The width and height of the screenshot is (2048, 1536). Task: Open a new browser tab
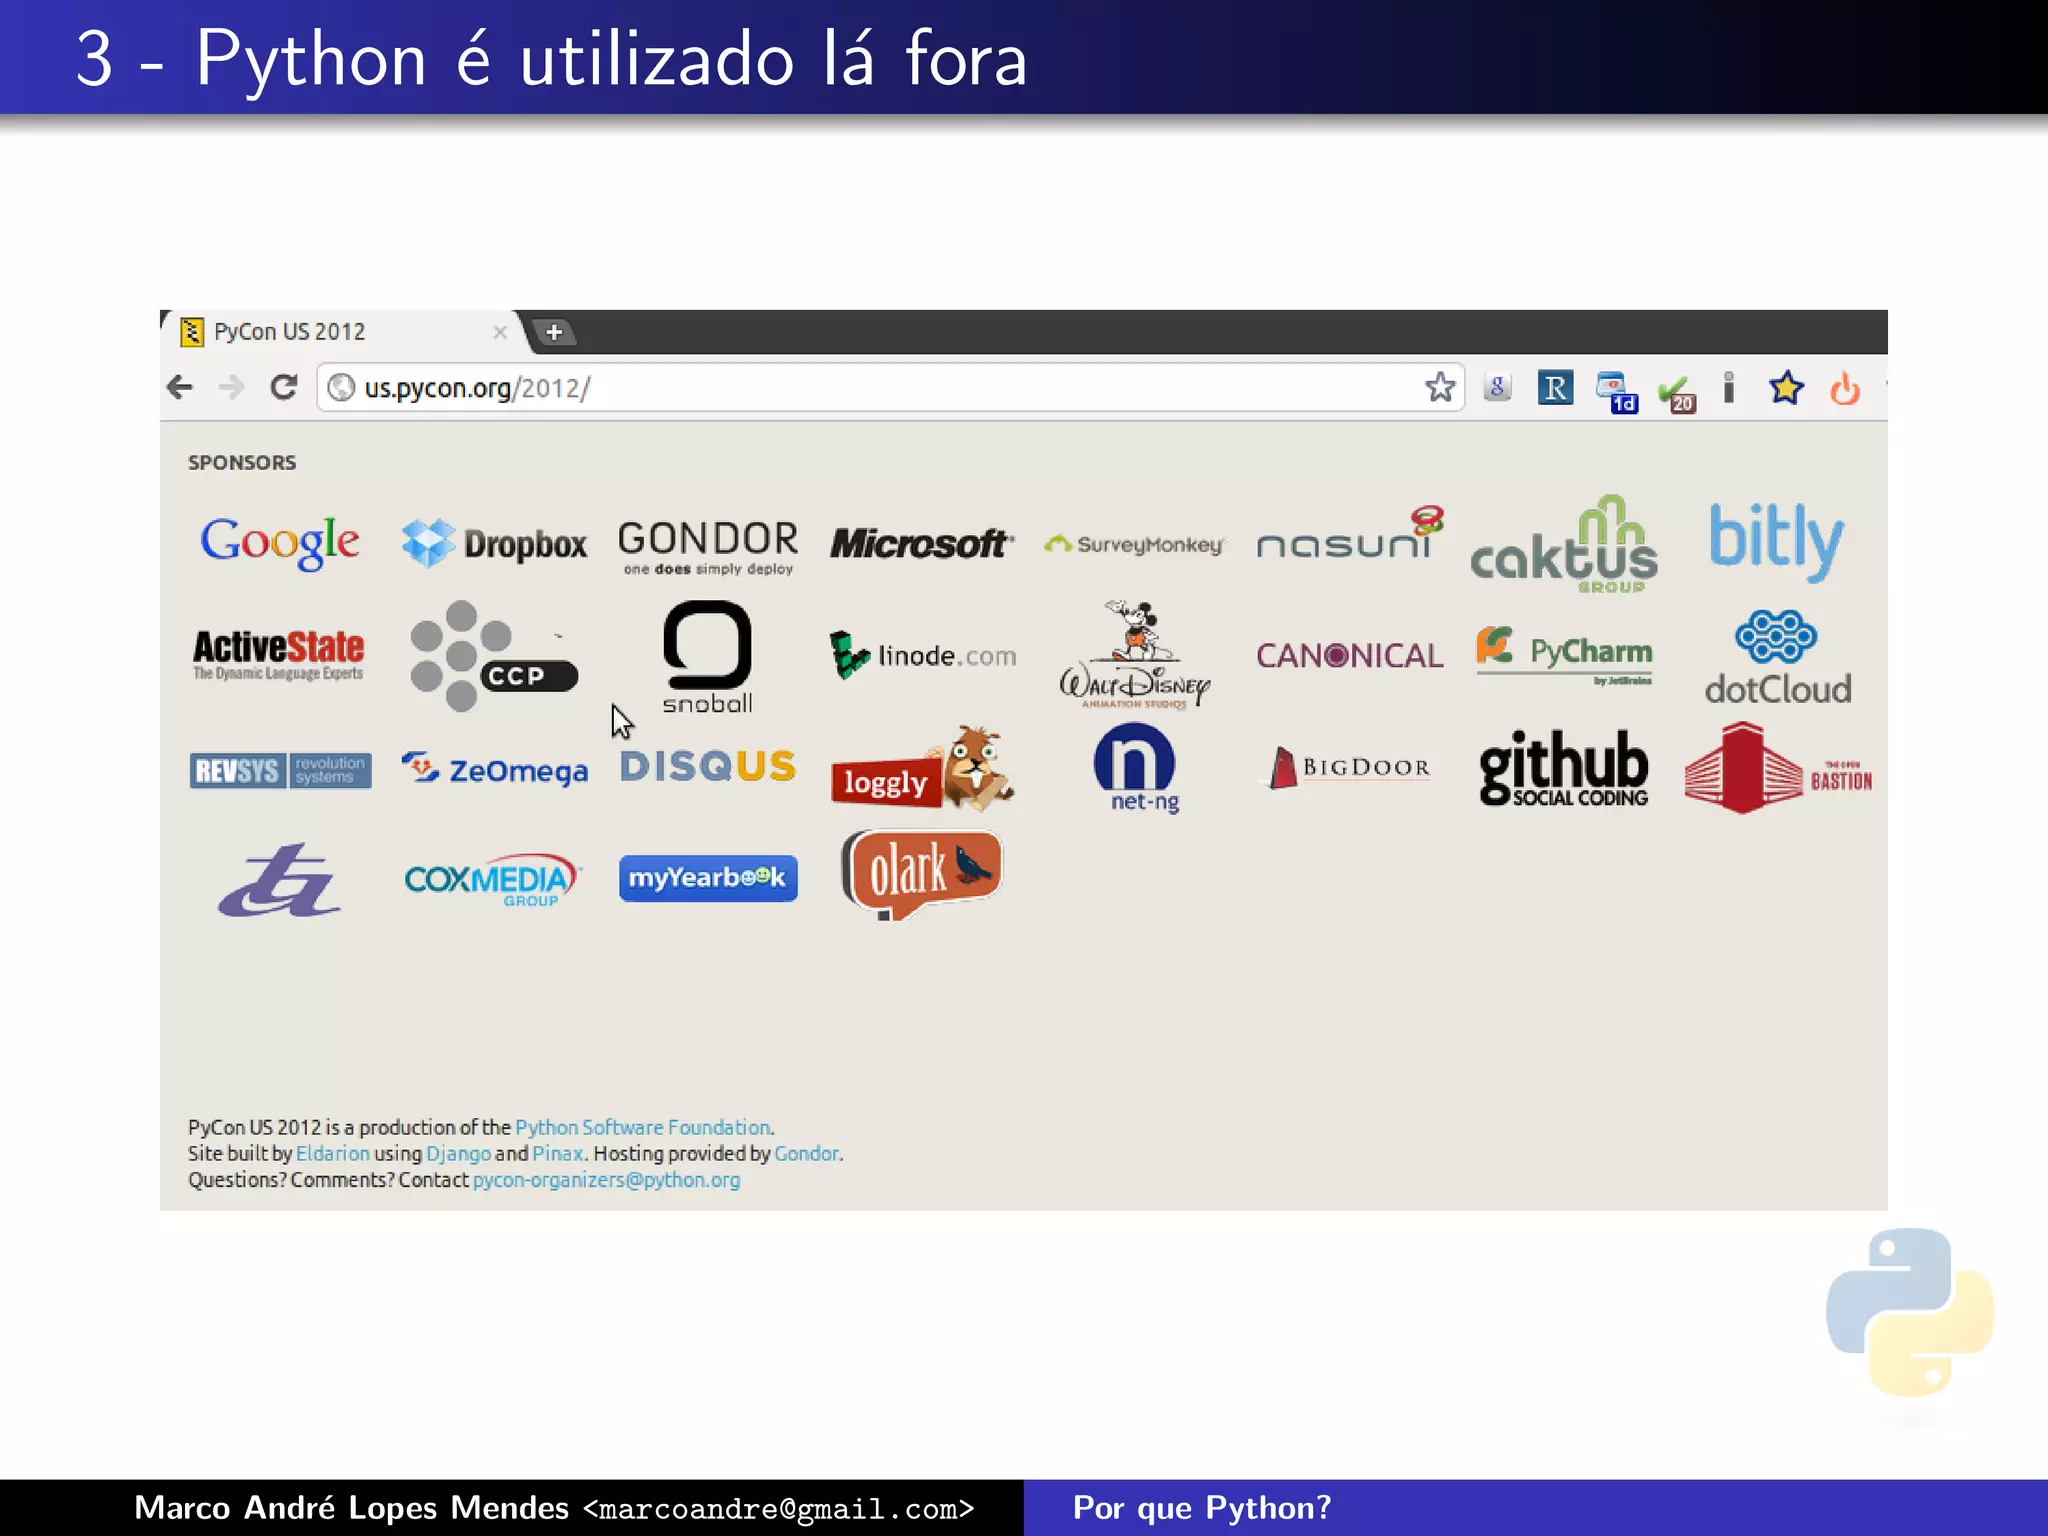[x=554, y=332]
